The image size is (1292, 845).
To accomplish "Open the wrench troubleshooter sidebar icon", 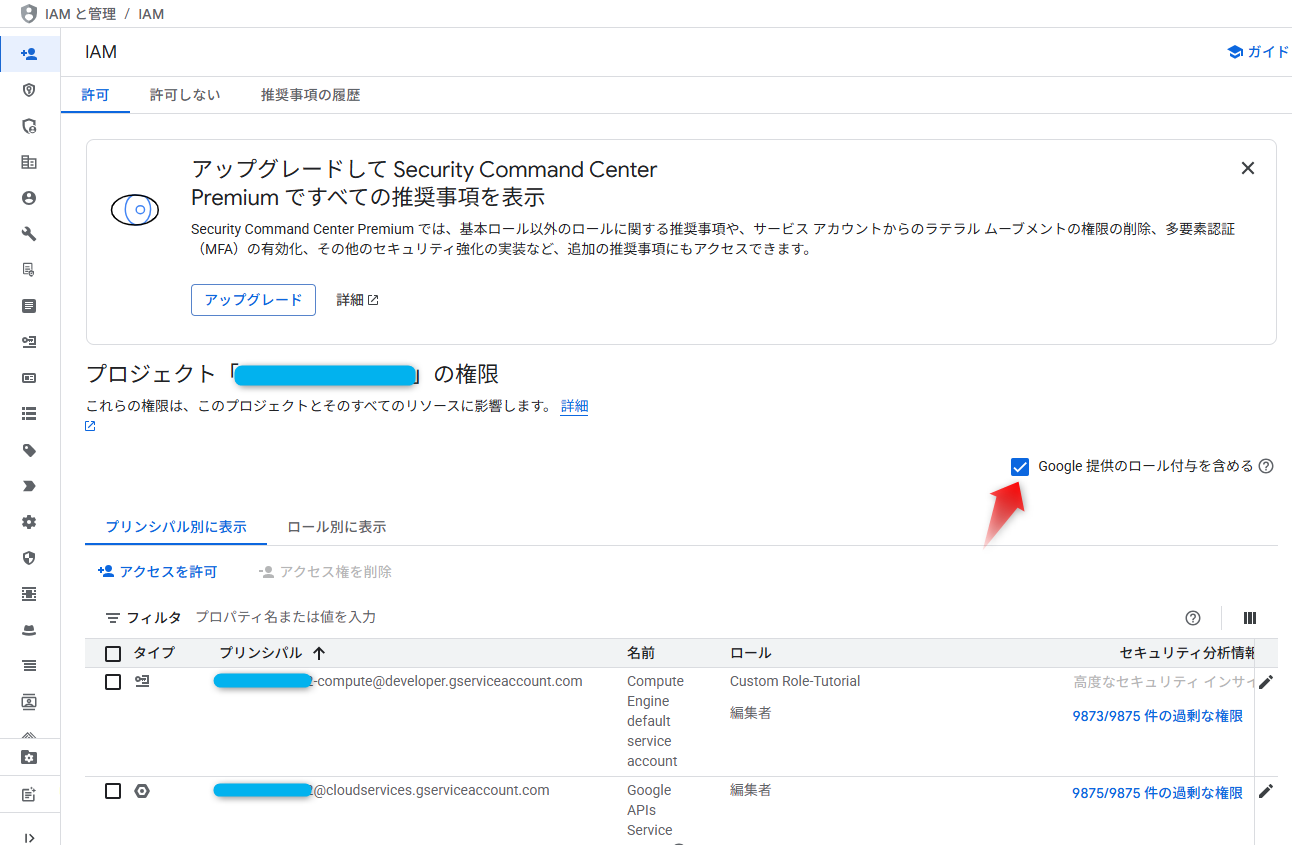I will [x=29, y=234].
